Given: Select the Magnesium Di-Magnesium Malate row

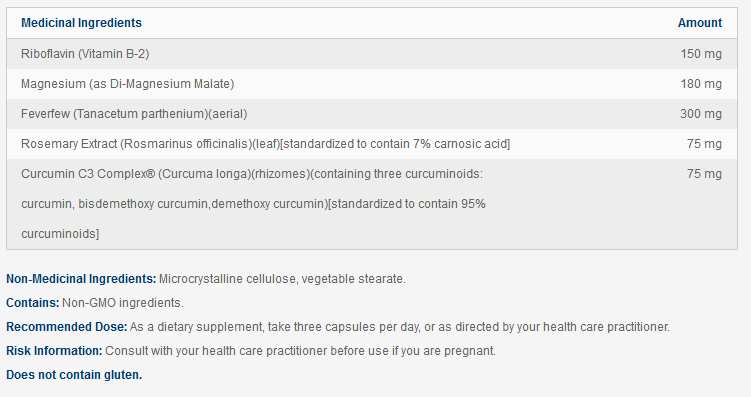Looking at the screenshot, I should click(372, 84).
